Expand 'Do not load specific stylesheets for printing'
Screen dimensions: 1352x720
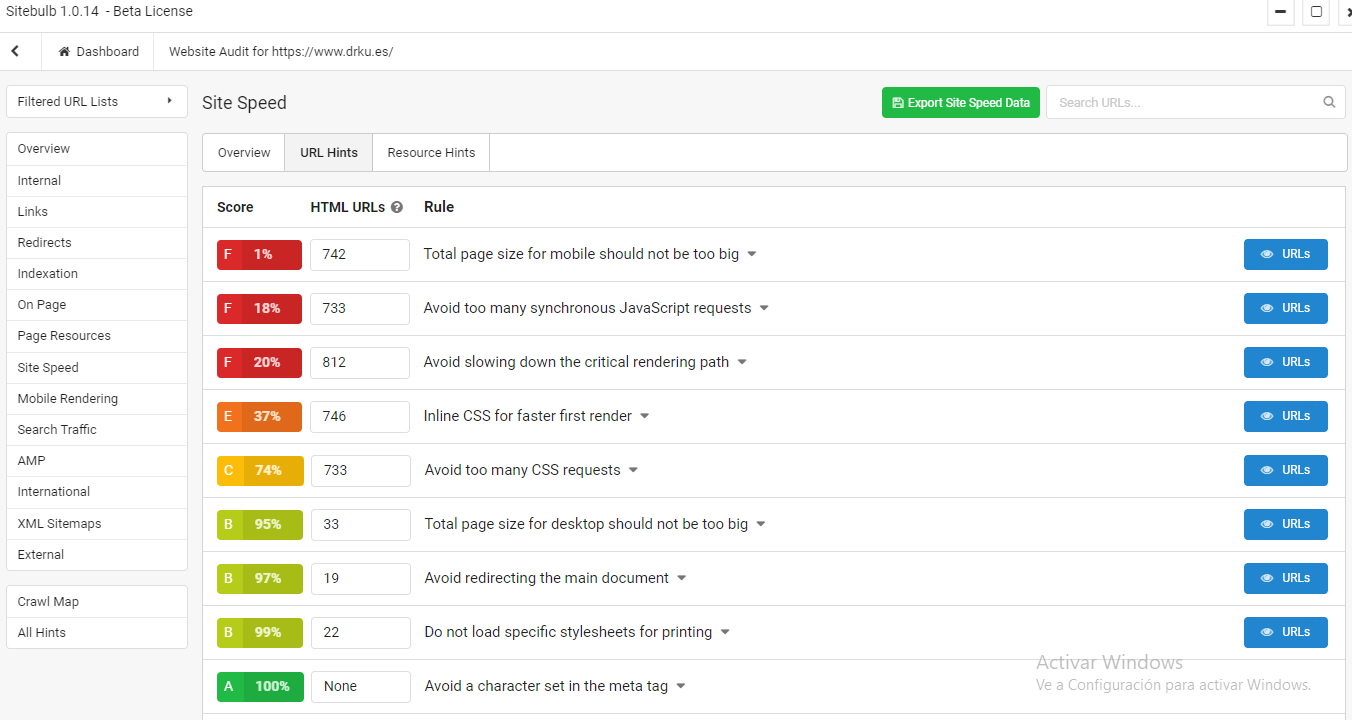pyautogui.click(x=725, y=632)
